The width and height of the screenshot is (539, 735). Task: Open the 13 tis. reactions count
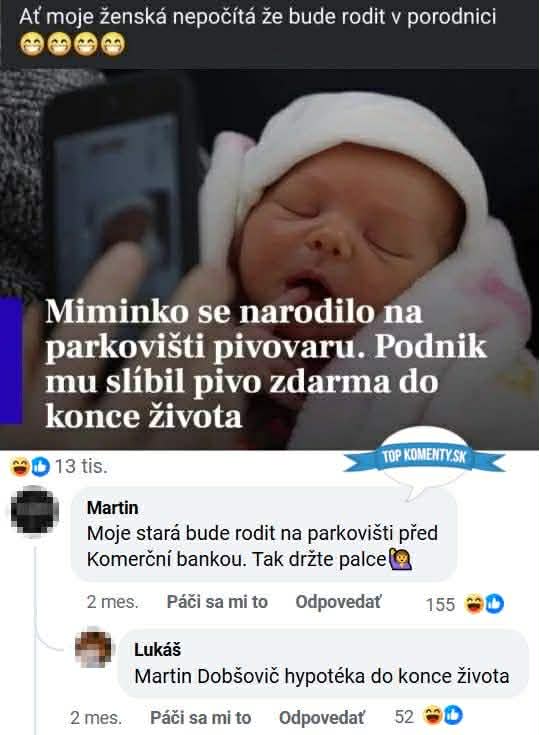tap(81, 466)
